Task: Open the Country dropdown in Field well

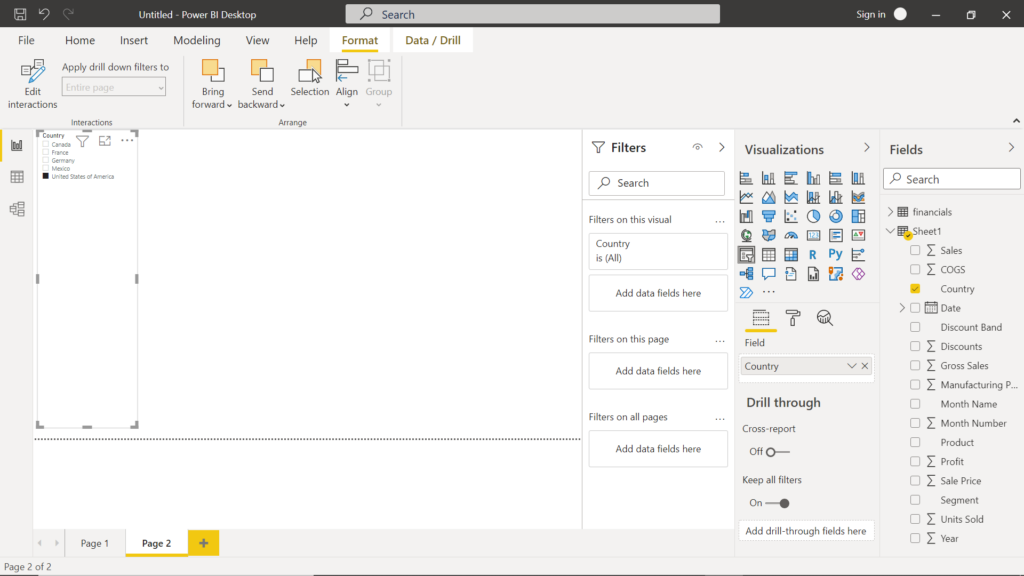Action: tap(851, 365)
